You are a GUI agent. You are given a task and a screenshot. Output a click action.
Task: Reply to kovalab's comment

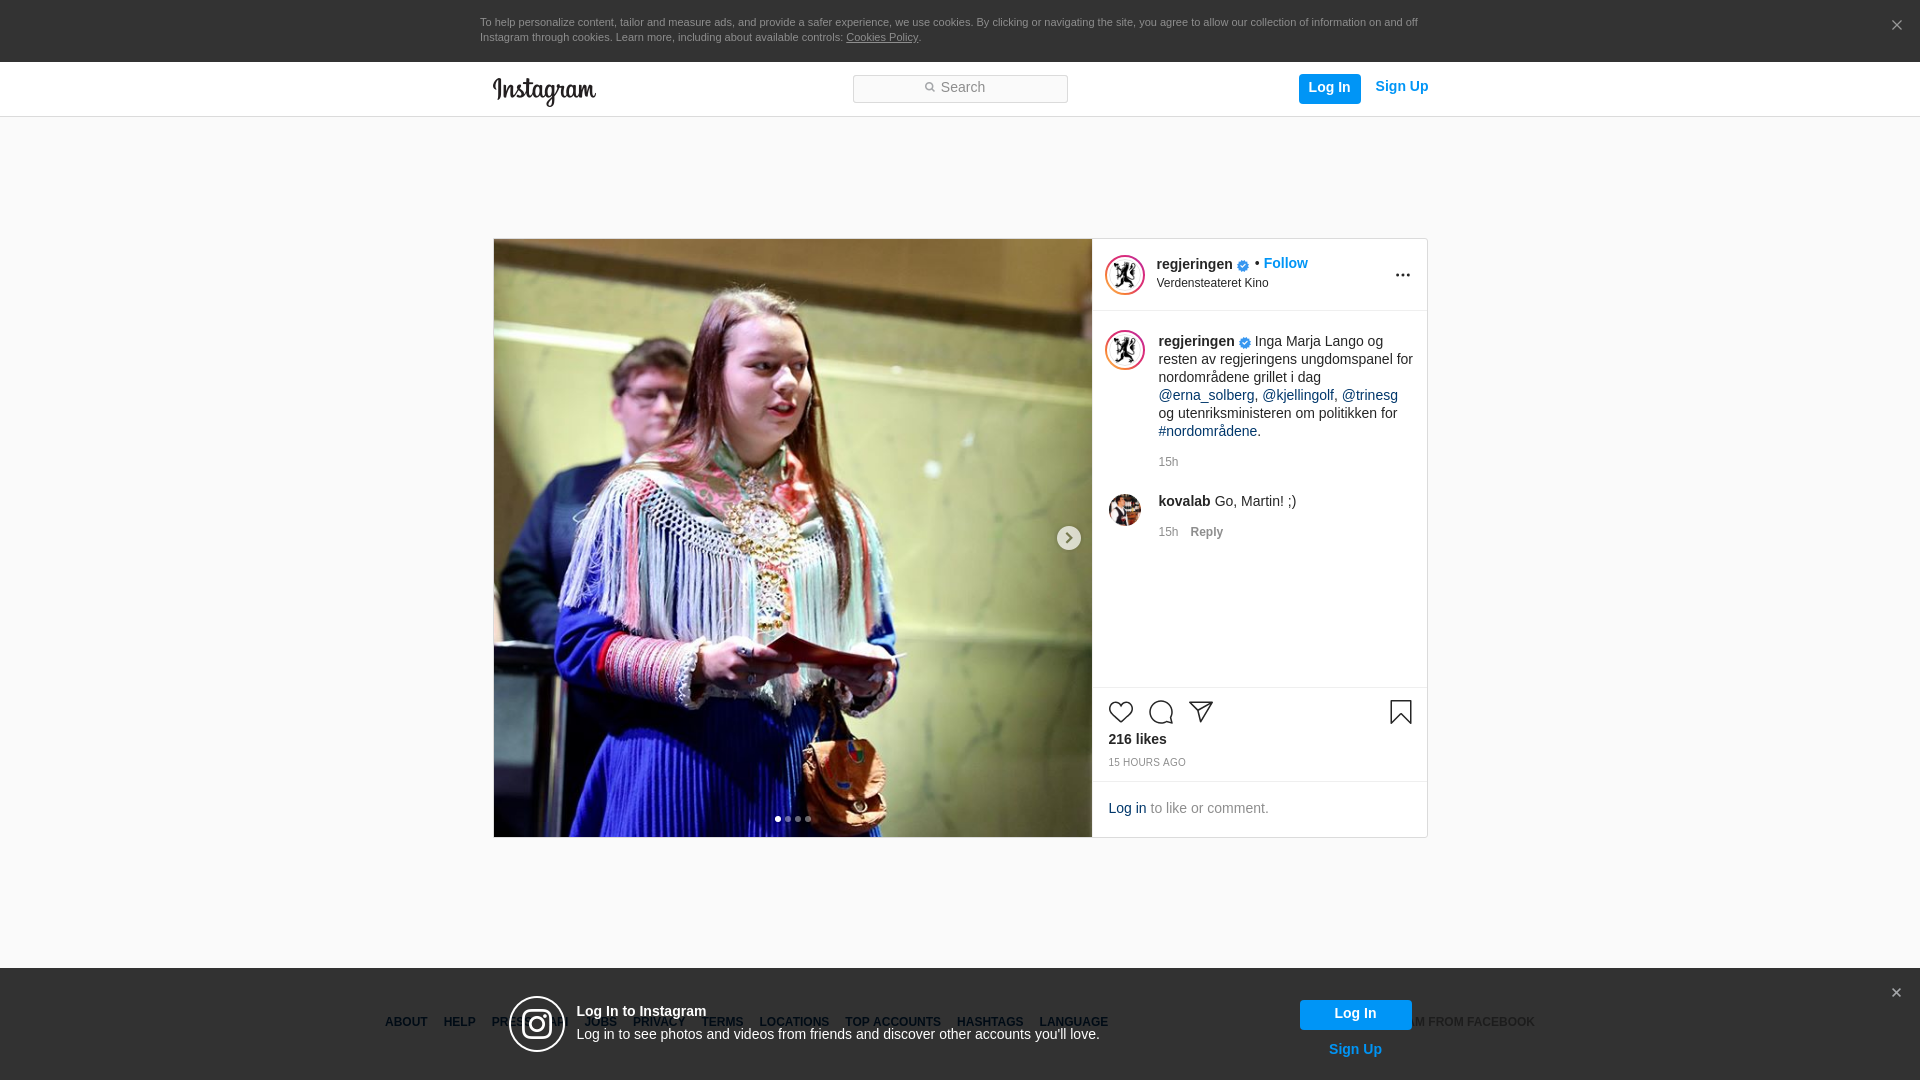tap(1207, 532)
